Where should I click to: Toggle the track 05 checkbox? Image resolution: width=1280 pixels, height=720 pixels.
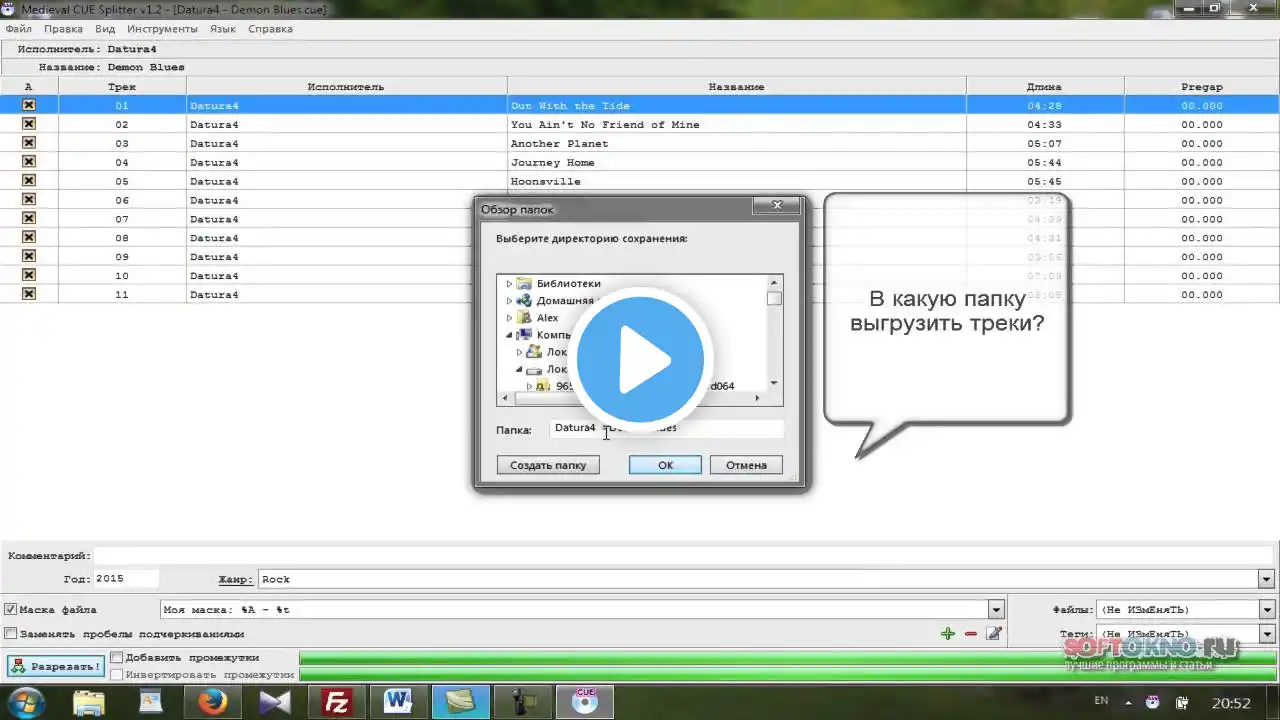(x=29, y=181)
